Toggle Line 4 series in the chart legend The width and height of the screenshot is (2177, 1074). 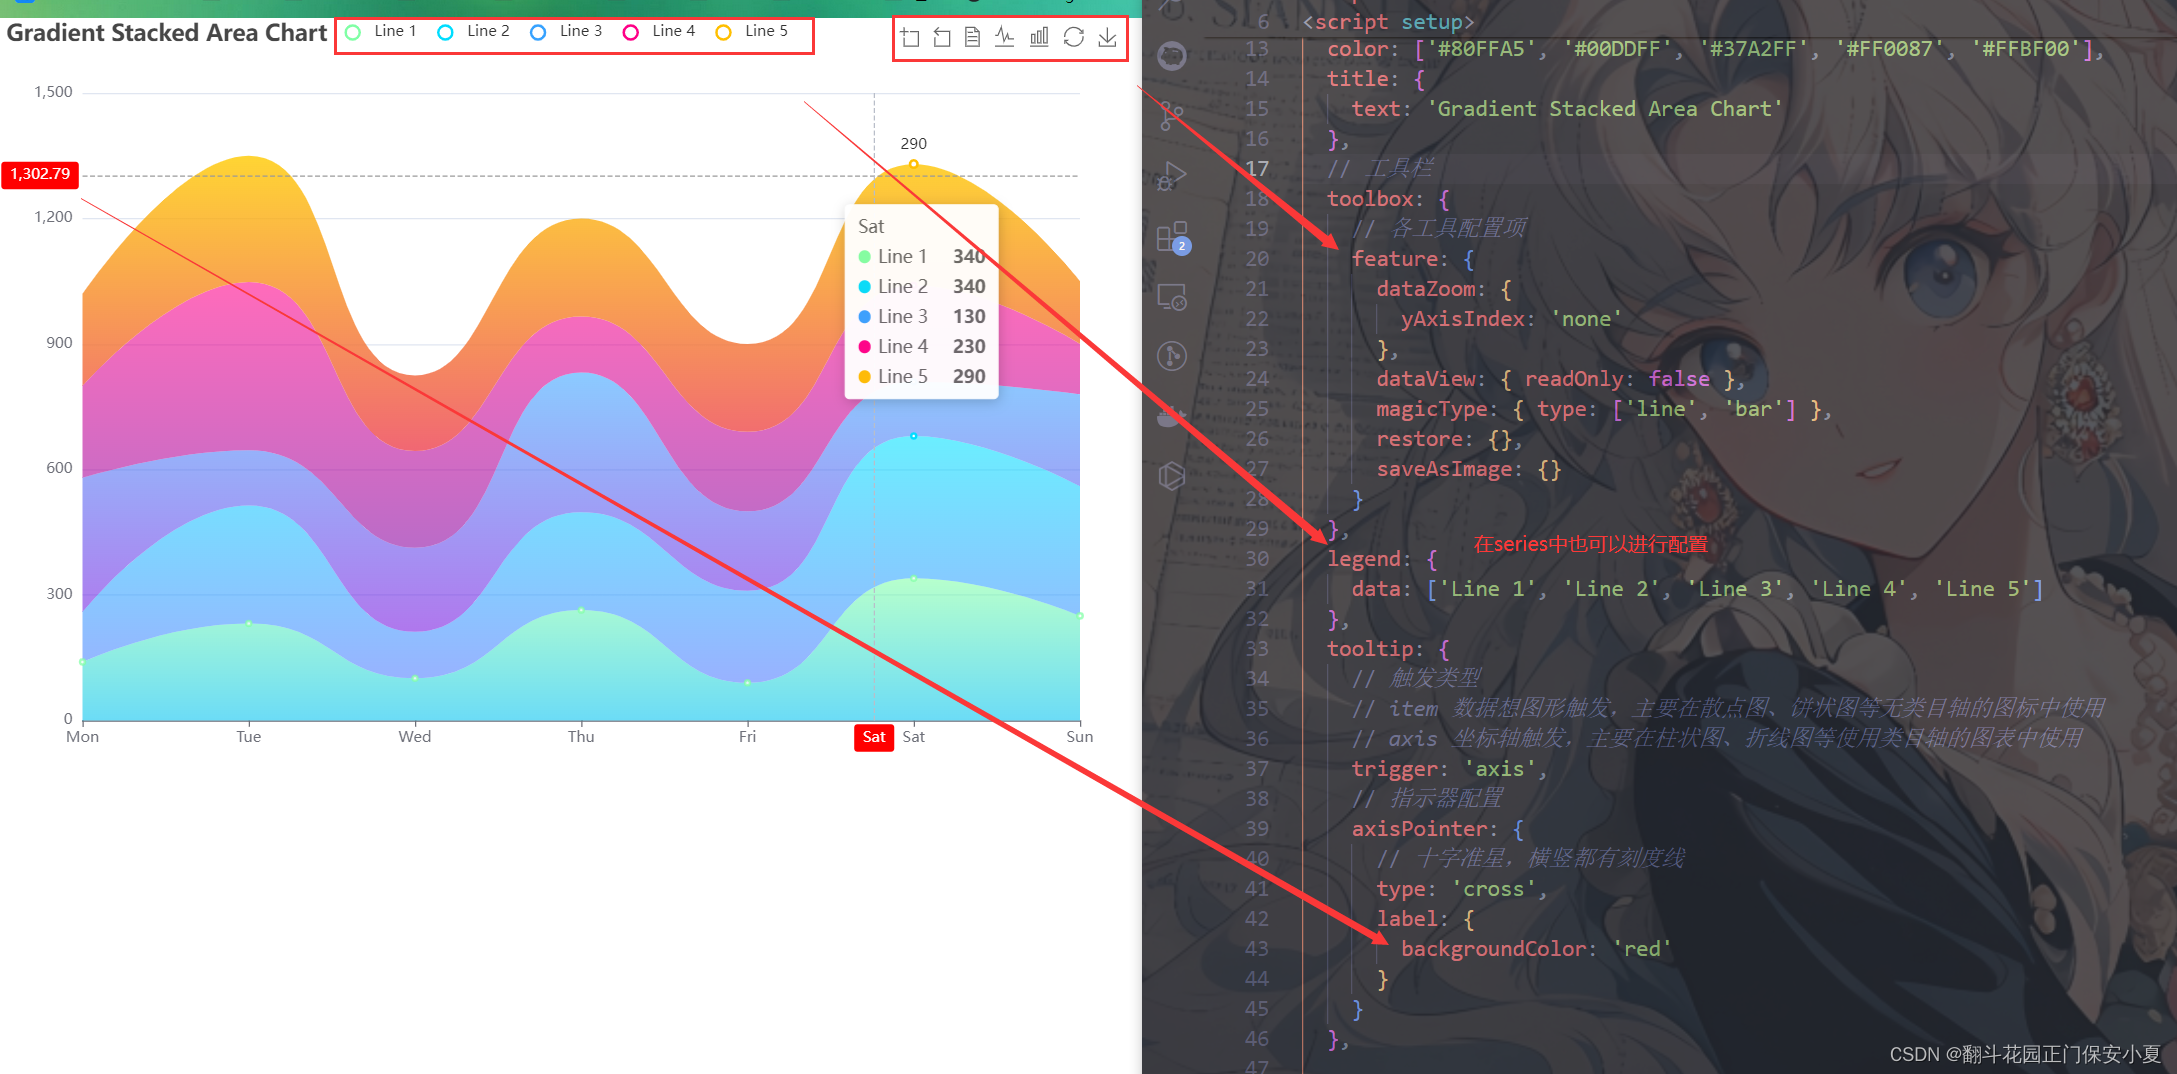click(659, 32)
